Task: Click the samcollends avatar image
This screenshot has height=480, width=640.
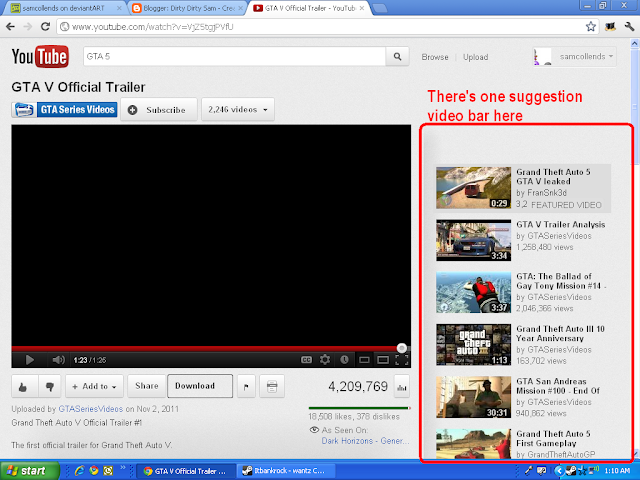Action: [542, 57]
